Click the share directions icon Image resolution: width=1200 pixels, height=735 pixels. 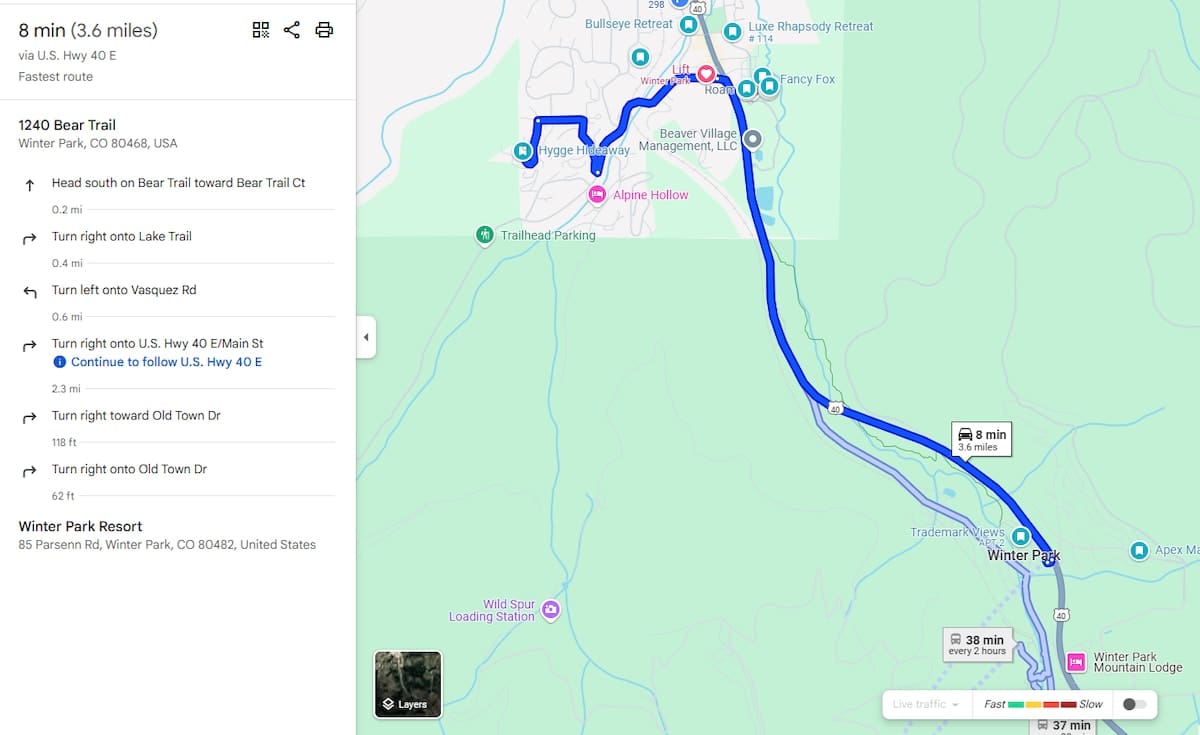click(292, 30)
